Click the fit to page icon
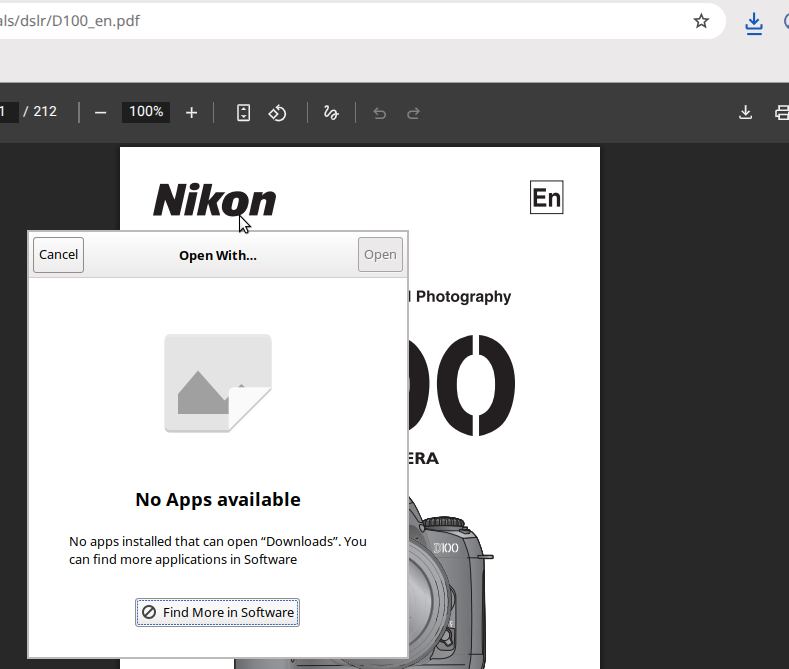 243,112
